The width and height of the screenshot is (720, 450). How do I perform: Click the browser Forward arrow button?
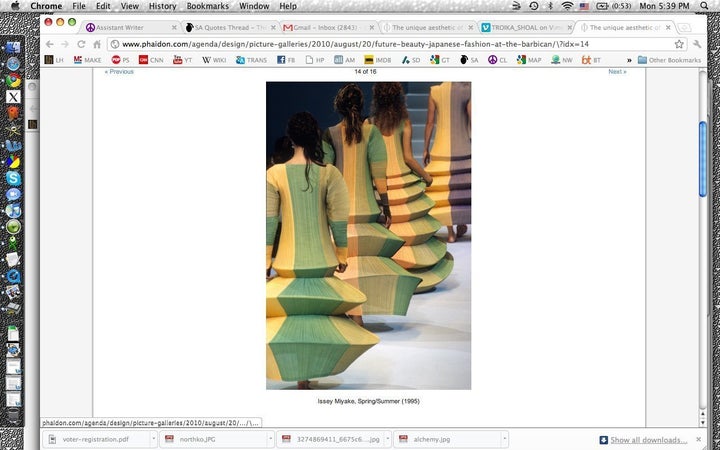click(65, 44)
